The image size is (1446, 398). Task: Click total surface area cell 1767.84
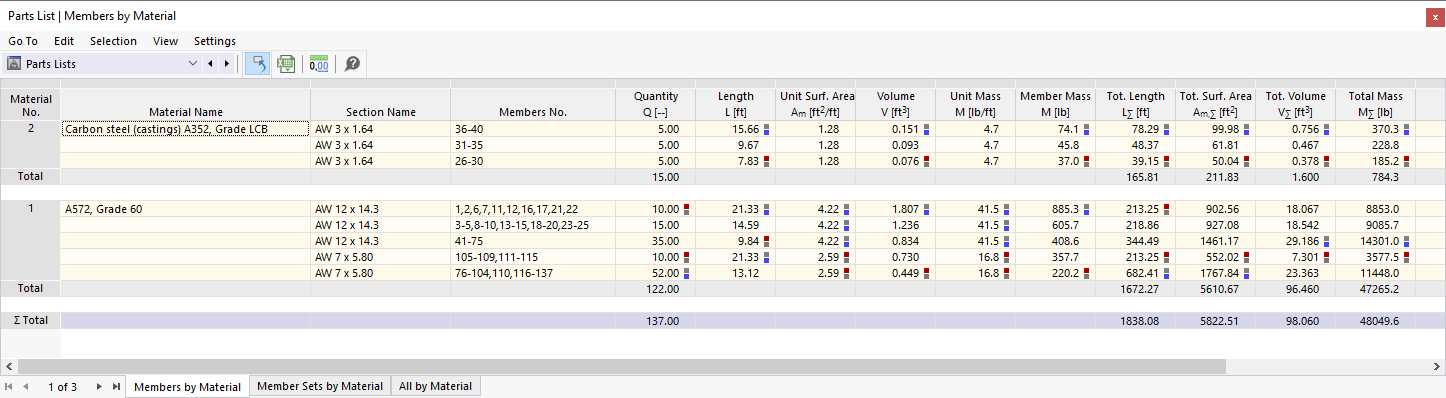pyautogui.click(x=1216, y=273)
